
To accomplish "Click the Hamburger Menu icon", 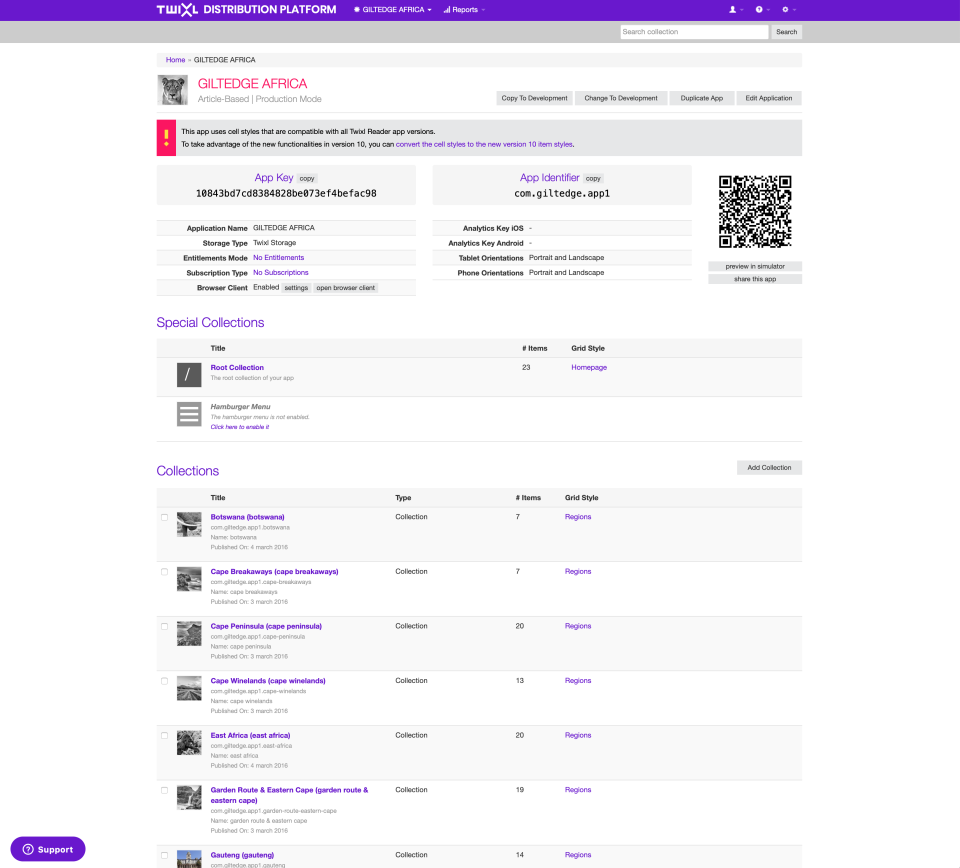I will (x=189, y=414).
